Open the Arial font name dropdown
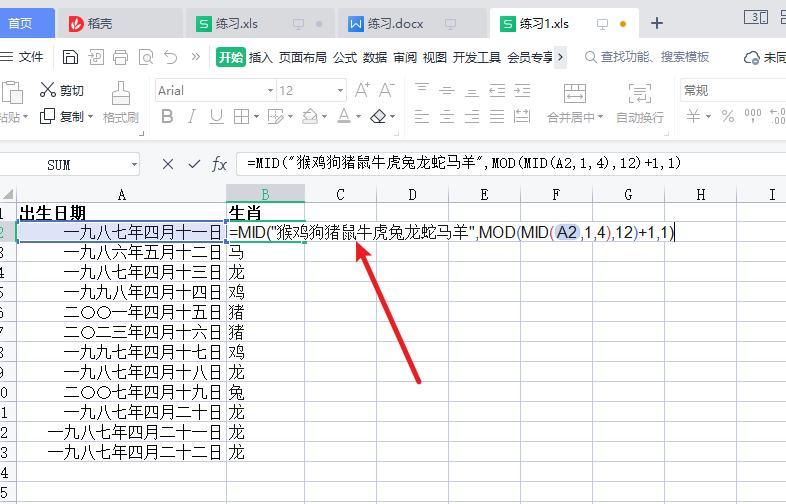The image size is (786, 504). (270, 91)
